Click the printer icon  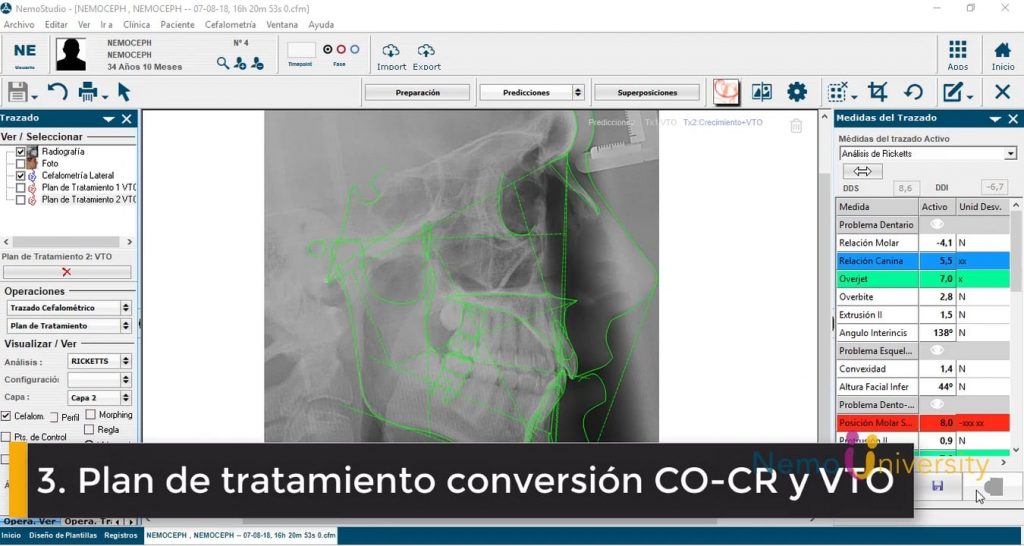[x=88, y=92]
